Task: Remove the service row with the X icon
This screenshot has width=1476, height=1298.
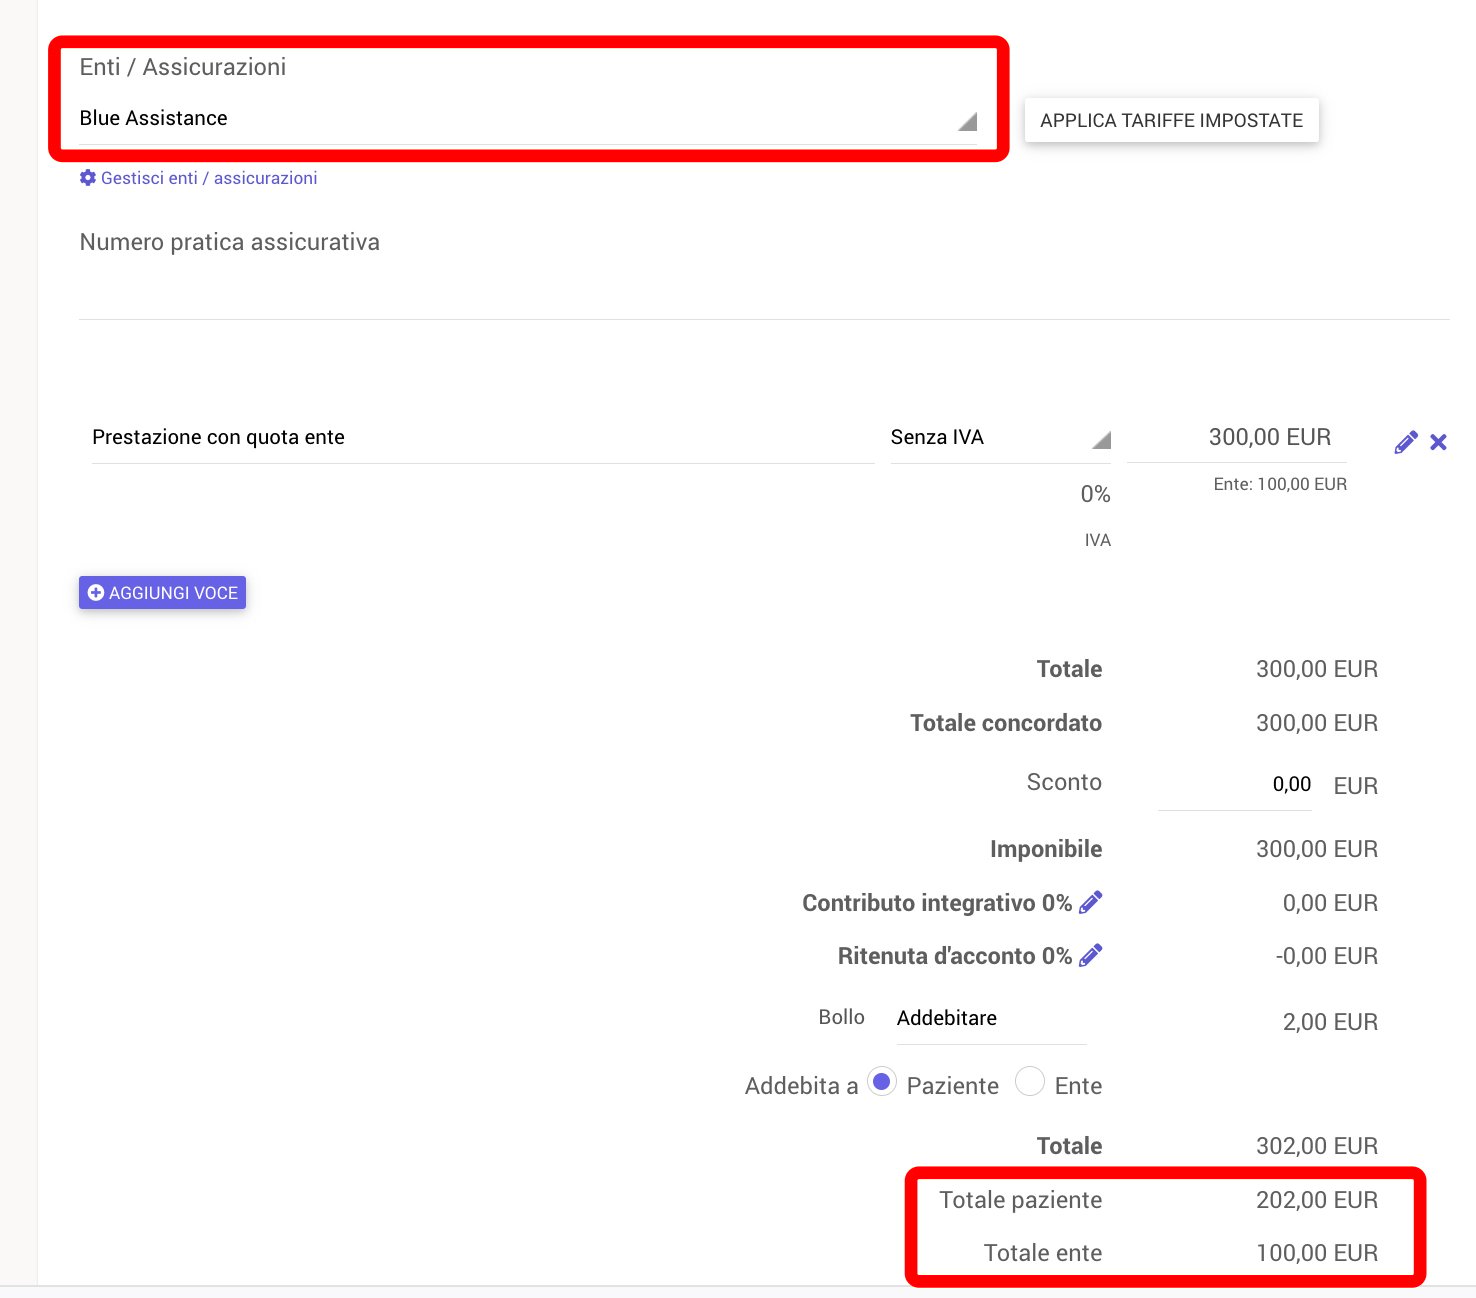Action: click(1438, 442)
